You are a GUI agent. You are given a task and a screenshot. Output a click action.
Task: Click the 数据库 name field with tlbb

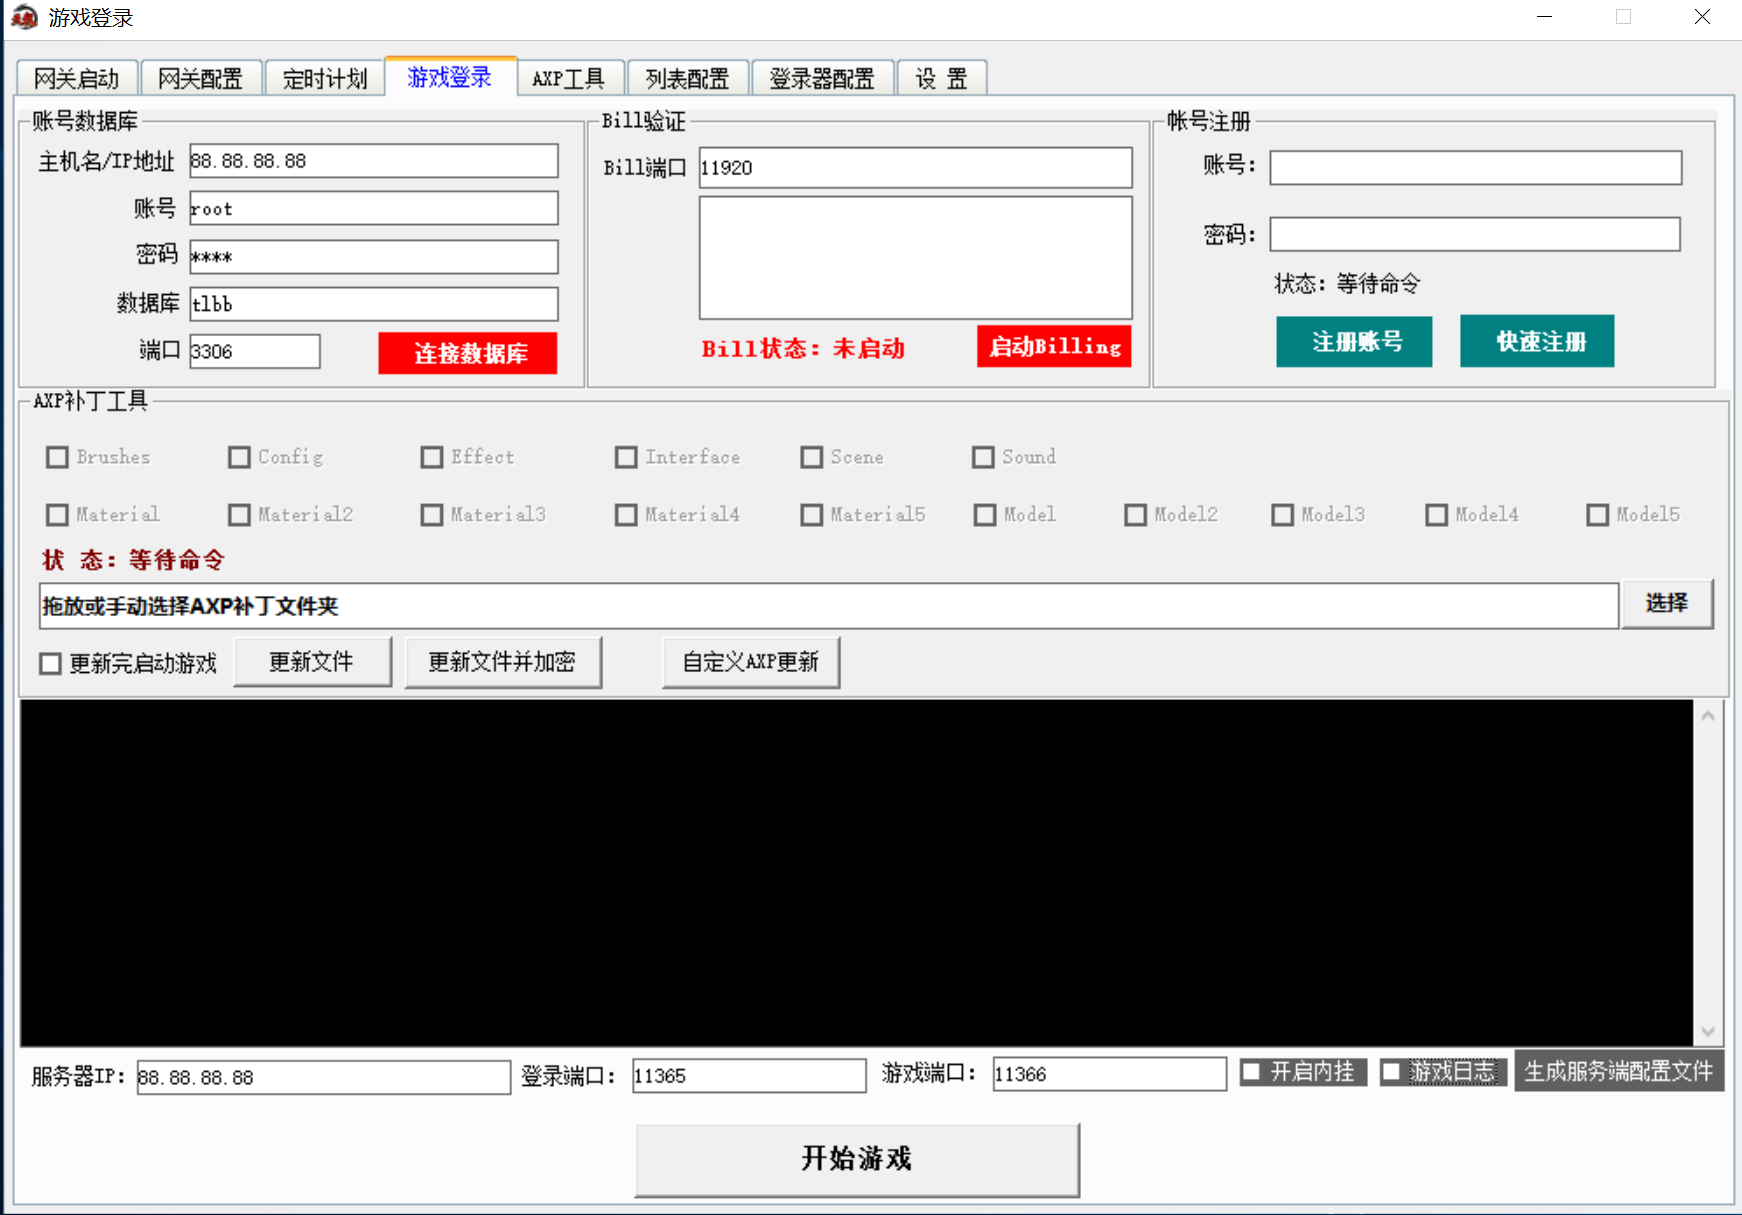pyautogui.click(x=374, y=304)
